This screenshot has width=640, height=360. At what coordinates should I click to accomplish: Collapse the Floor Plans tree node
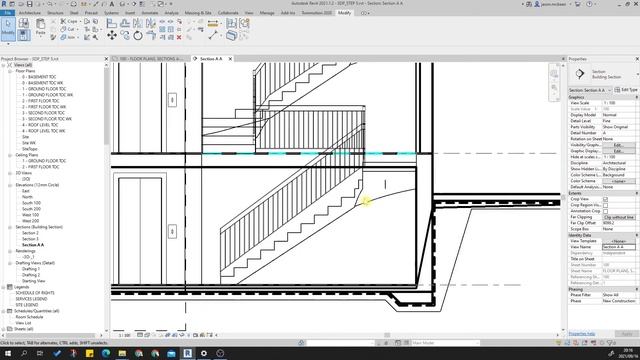point(10,71)
